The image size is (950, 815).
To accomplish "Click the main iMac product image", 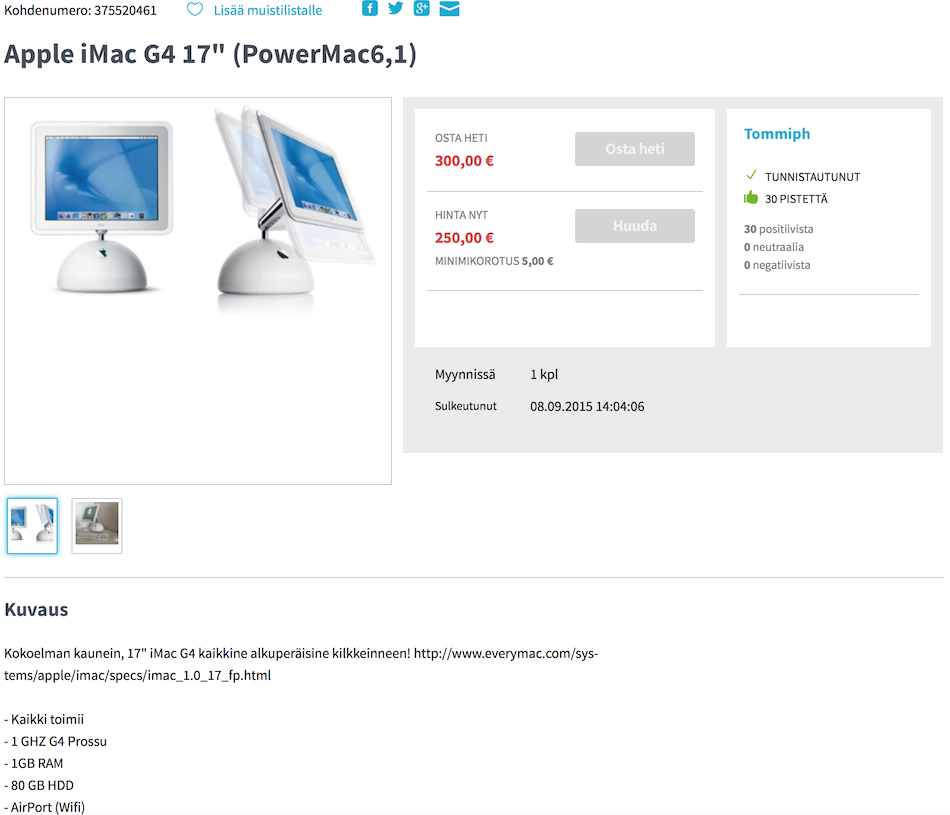I will pyautogui.click(x=198, y=291).
